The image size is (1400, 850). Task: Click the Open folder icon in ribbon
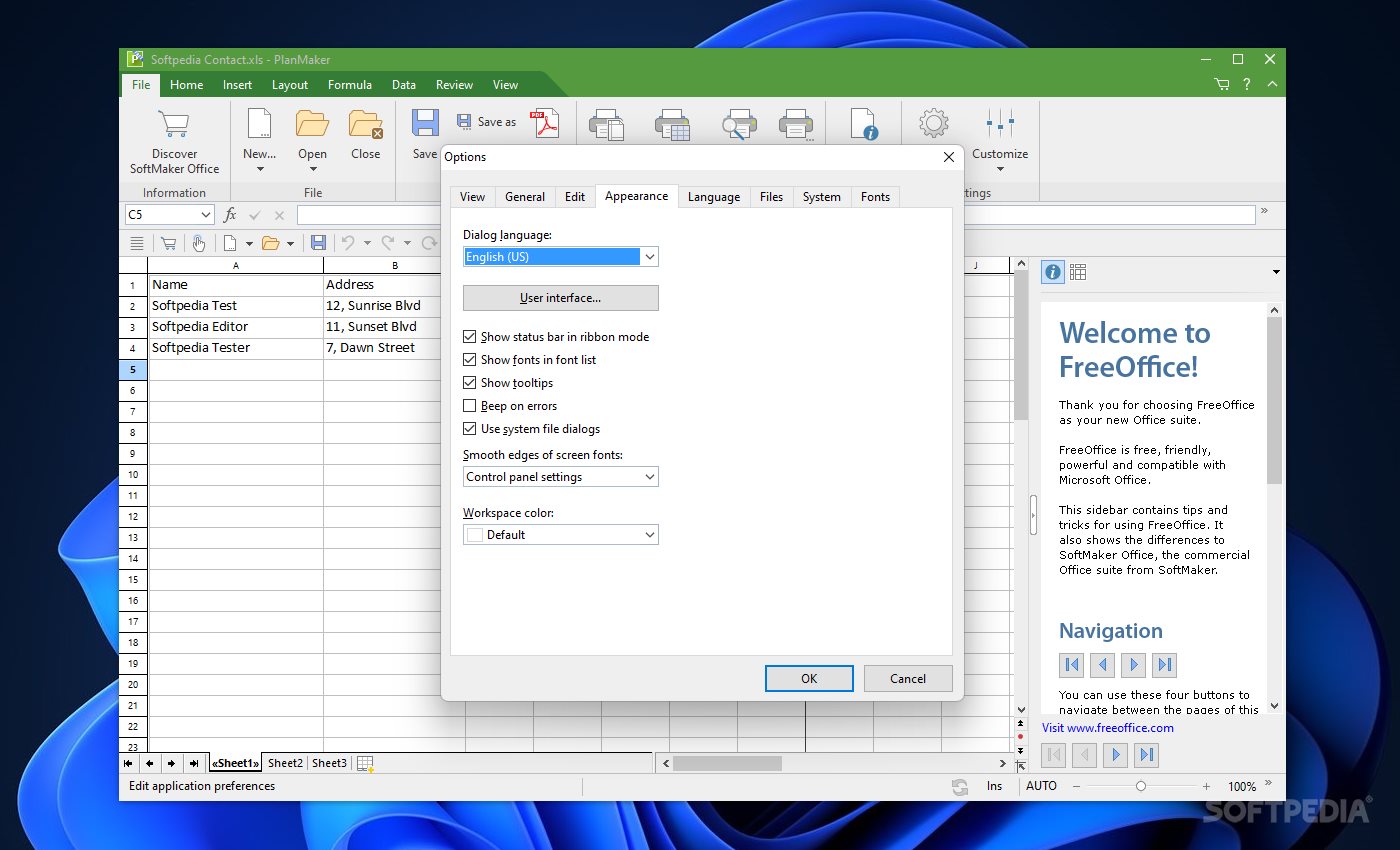[312, 124]
